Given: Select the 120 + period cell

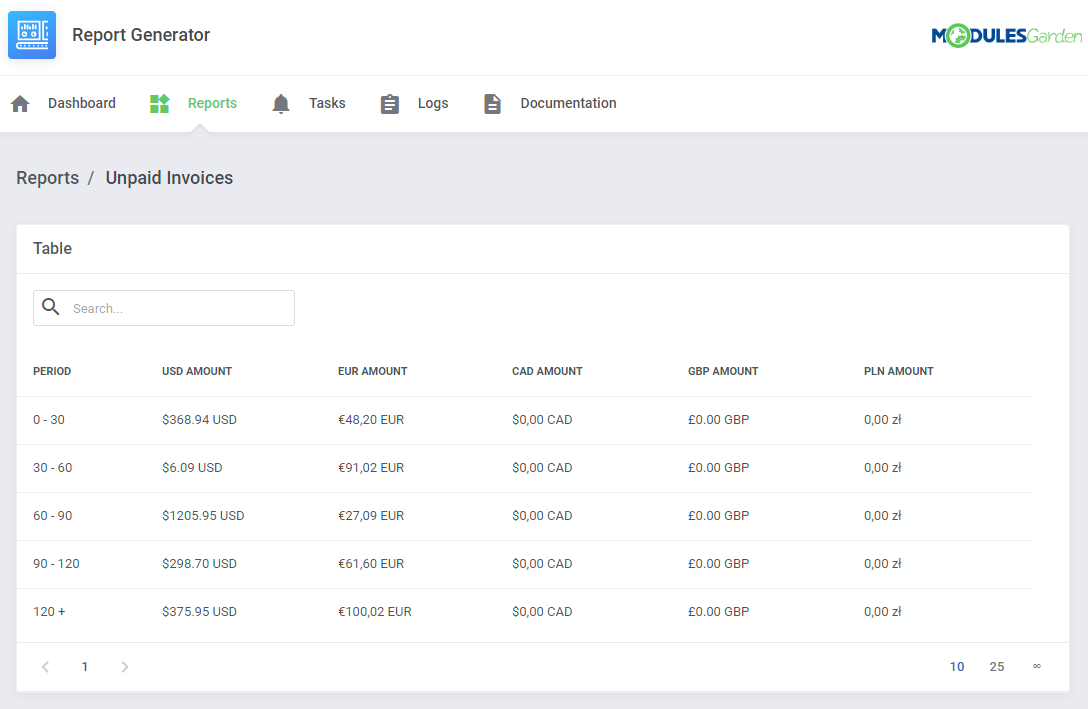Looking at the screenshot, I should 49,612.
